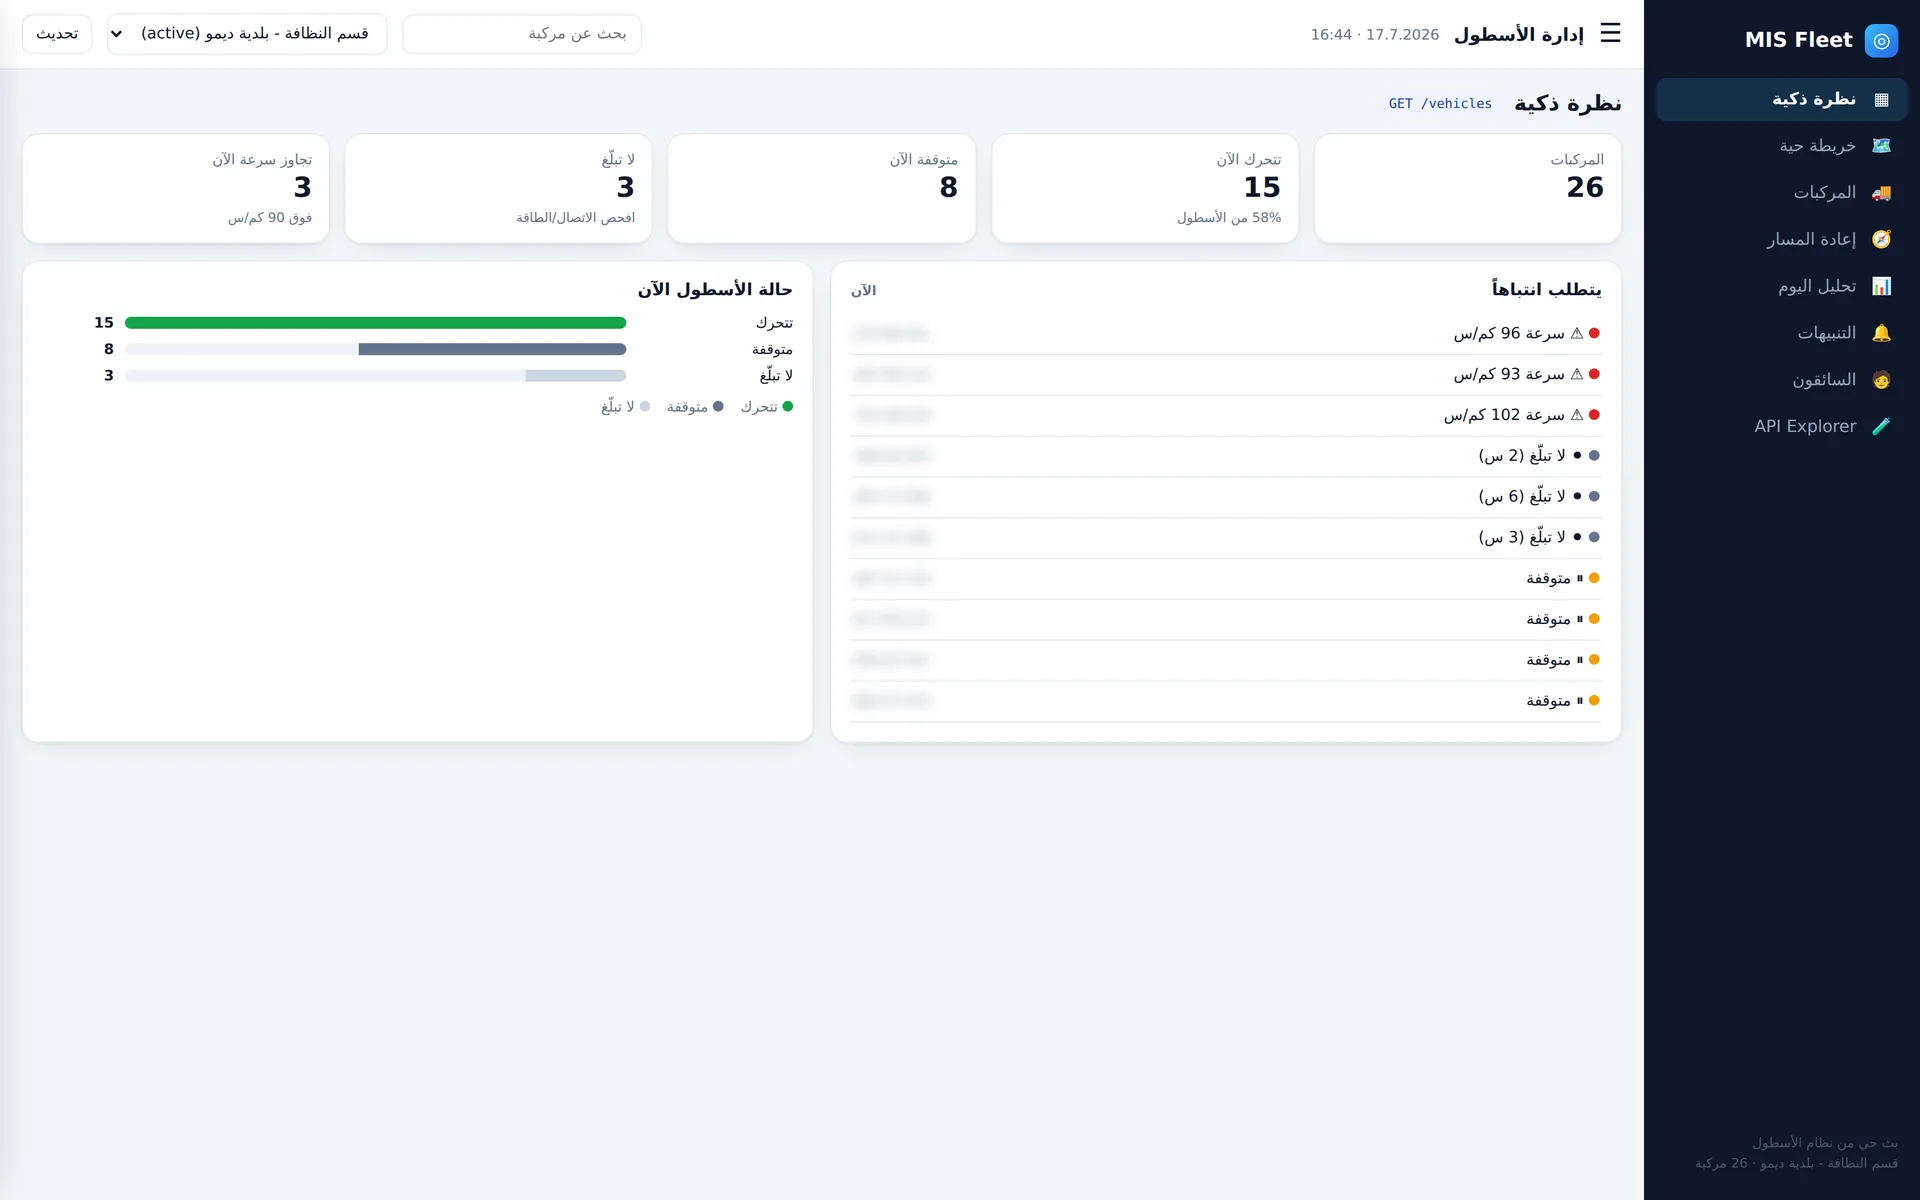Click the truck icon beside المركبات
1920x1200 pixels.
[1881, 193]
